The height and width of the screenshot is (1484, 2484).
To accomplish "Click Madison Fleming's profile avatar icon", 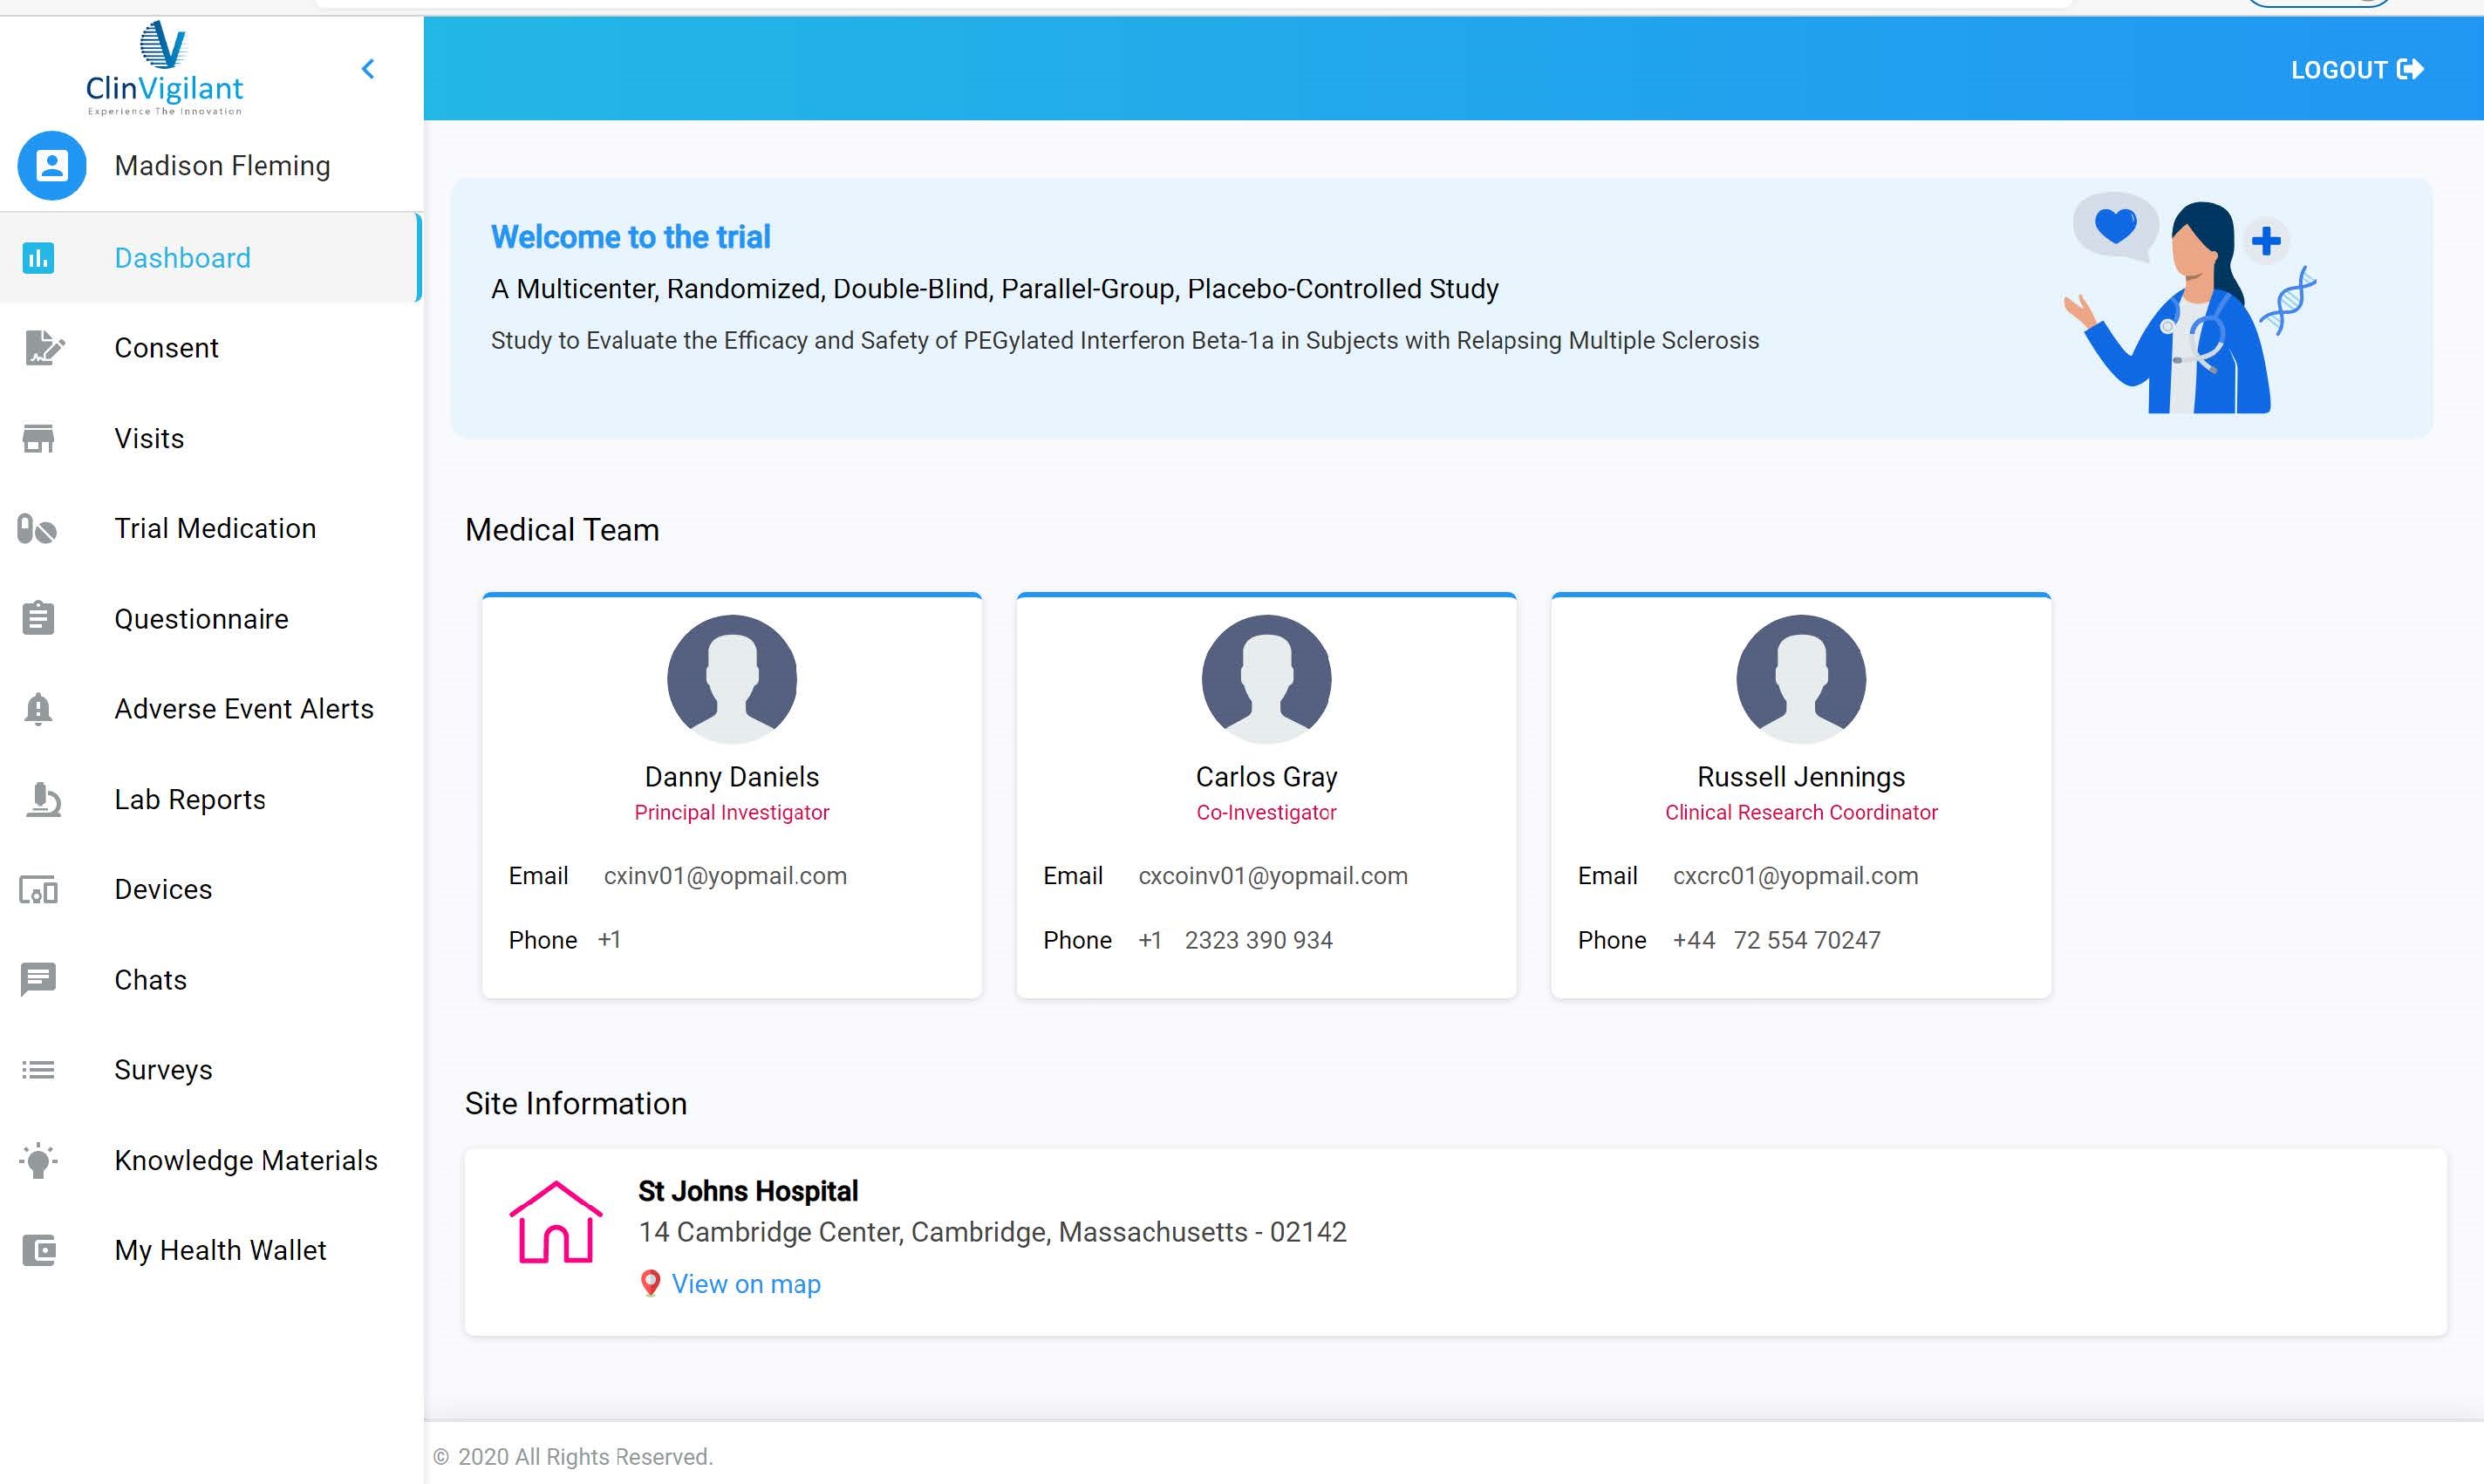I will click(51, 166).
